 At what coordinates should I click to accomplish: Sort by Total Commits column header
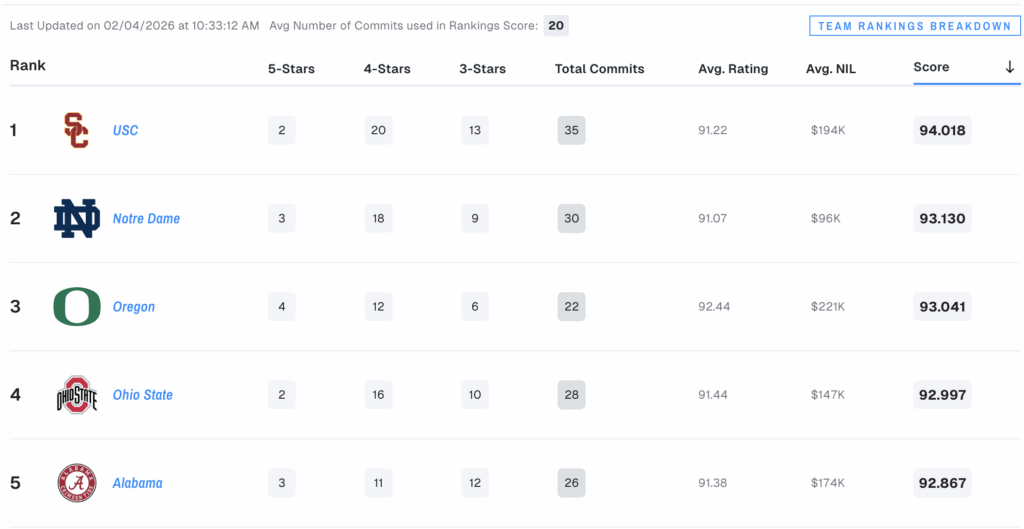(599, 69)
